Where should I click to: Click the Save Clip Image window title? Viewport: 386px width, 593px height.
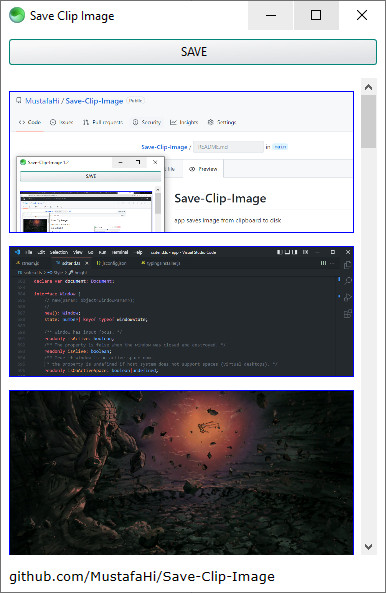point(72,16)
